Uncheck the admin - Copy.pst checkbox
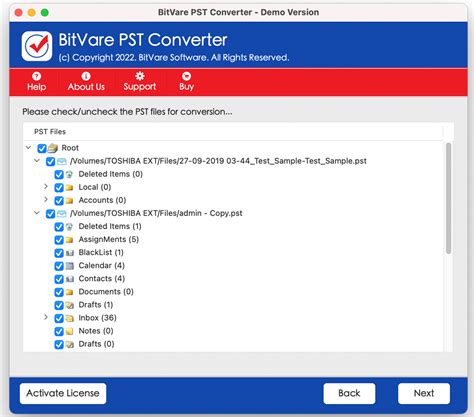The height and width of the screenshot is (417, 474). coord(50,214)
